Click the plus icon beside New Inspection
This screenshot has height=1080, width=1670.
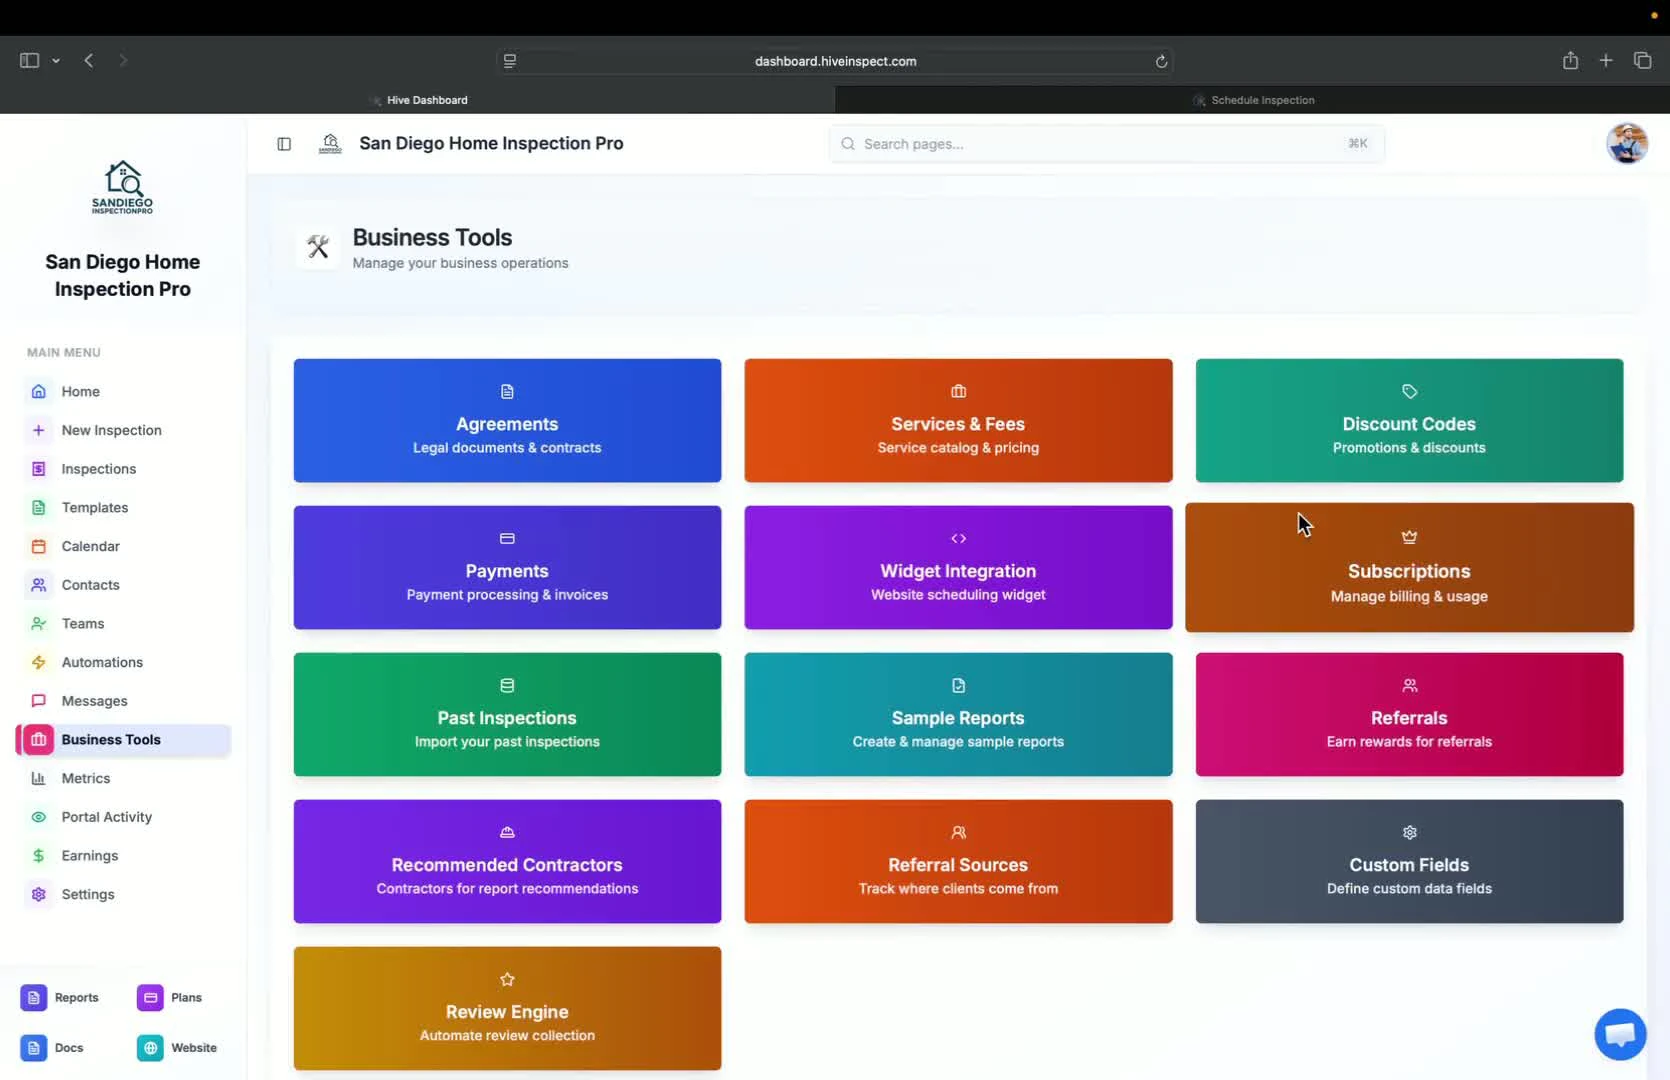pos(38,430)
